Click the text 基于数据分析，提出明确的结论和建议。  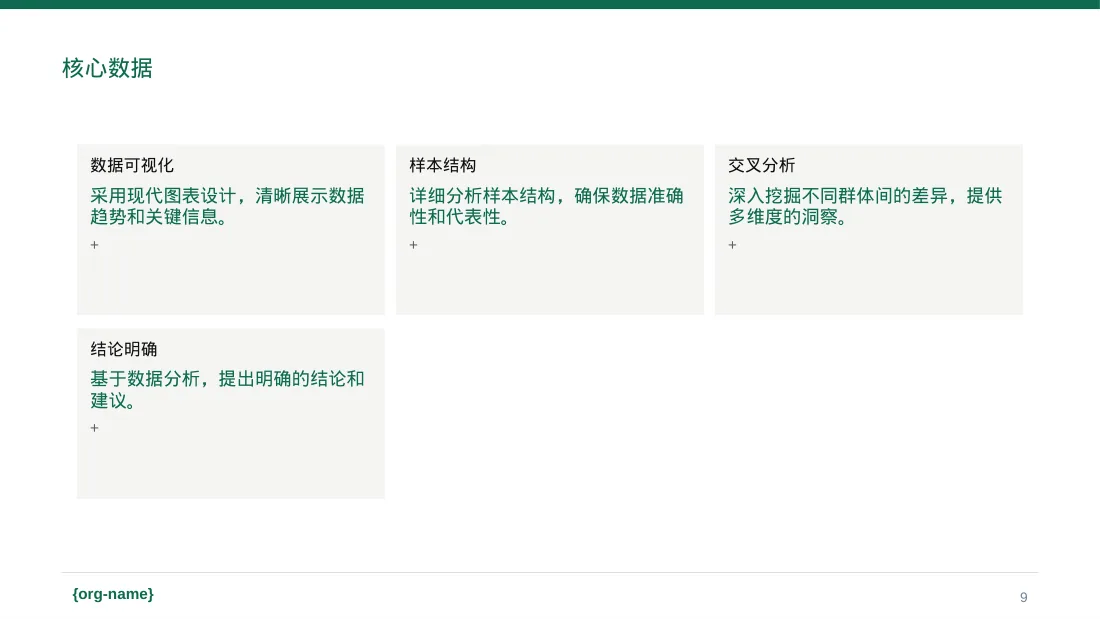coord(227,390)
